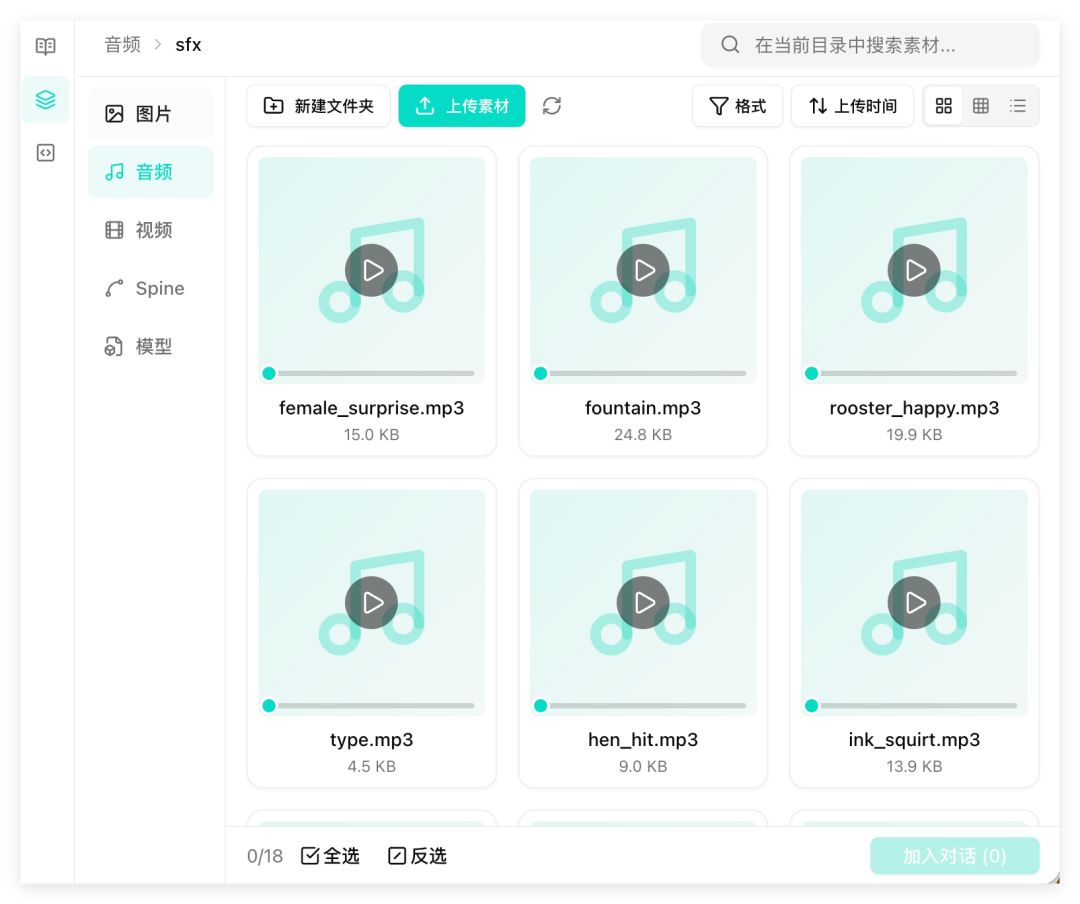Click the 19.9 KB size label
Screen dimensions: 1080x904
click(914, 435)
